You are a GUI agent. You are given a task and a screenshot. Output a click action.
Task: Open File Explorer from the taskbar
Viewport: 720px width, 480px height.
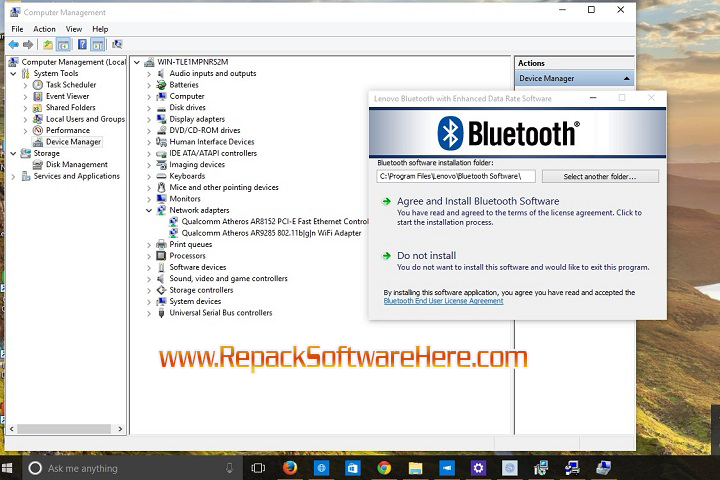coord(416,468)
